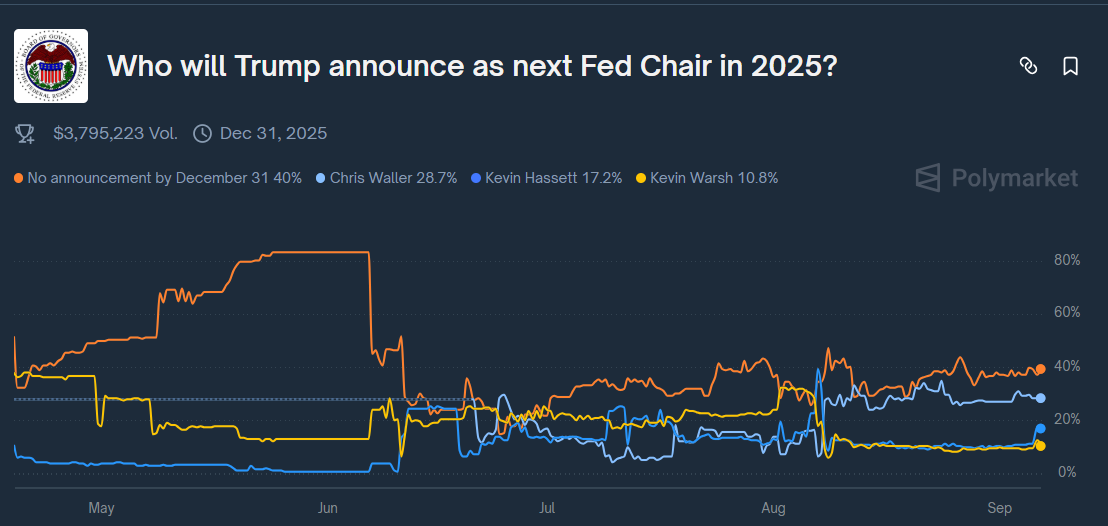
Task: Open the Federal Reserve seal thumbnail
Action: click(x=51, y=66)
